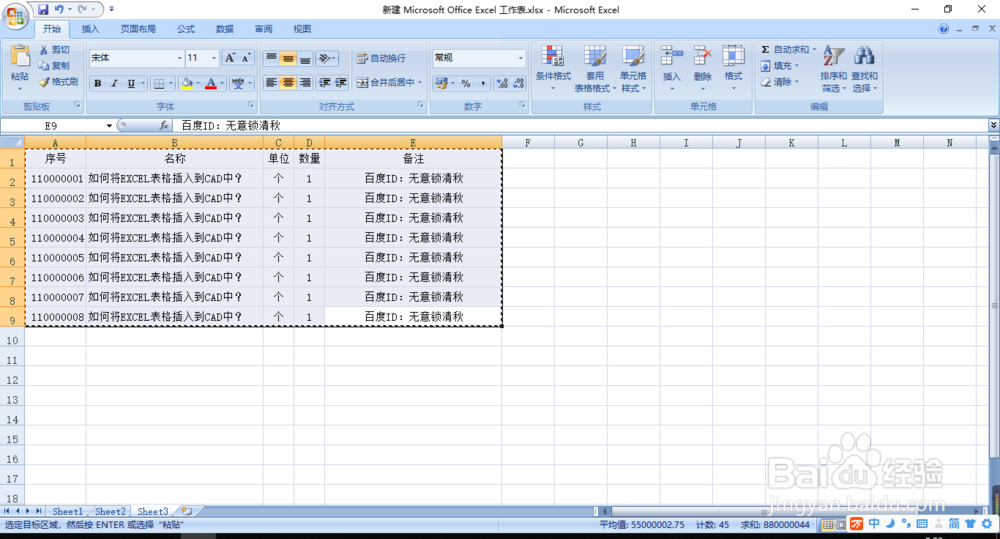Select the Format Painter brush

coord(58,82)
